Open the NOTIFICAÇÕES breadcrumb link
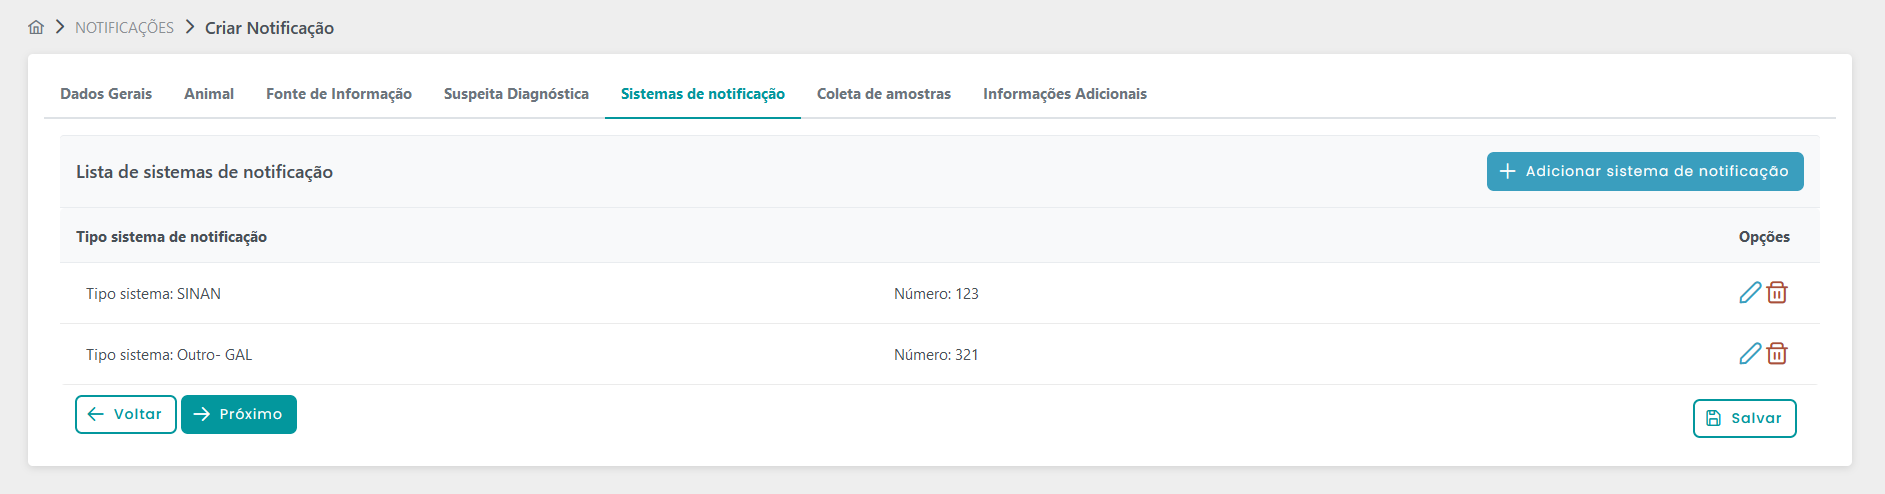This screenshot has height=494, width=1885. 124,28
